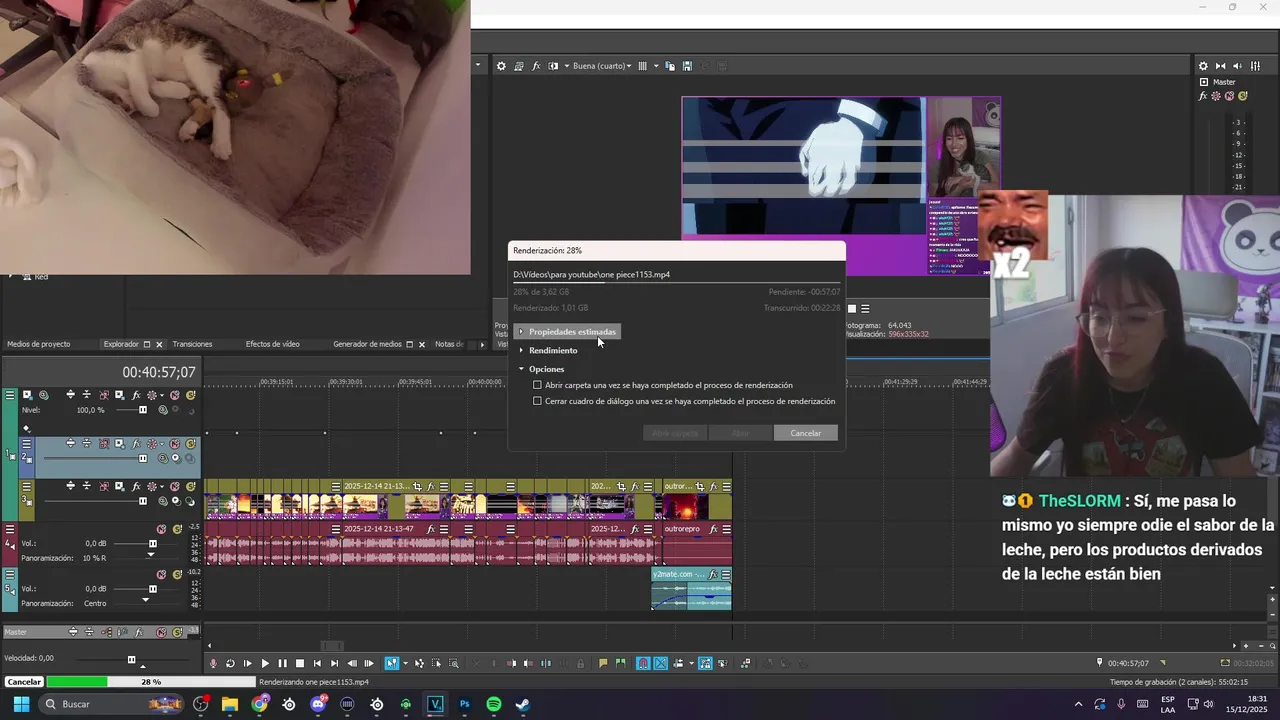Open the overlays grid icon in preview toolbar
Image resolution: width=1280 pixels, height=720 pixels.
pos(642,66)
